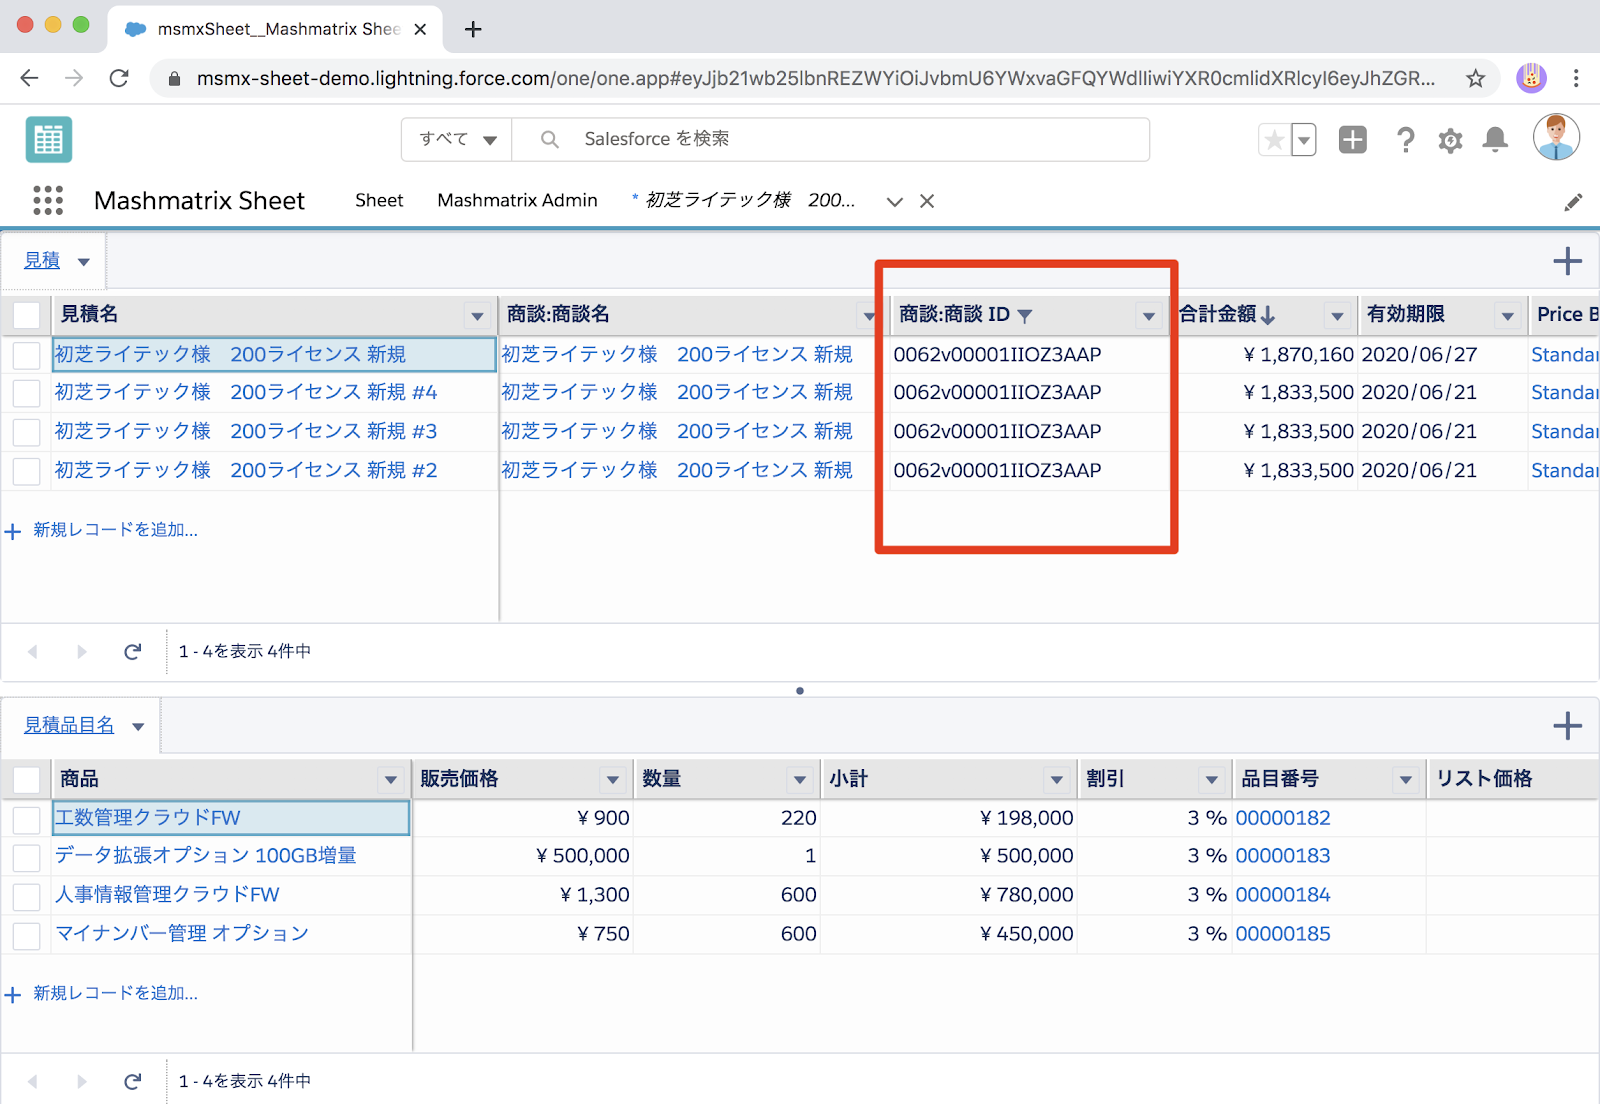Go to previous page in 見積品目名 list
This screenshot has width=1600, height=1104.
(32, 1081)
